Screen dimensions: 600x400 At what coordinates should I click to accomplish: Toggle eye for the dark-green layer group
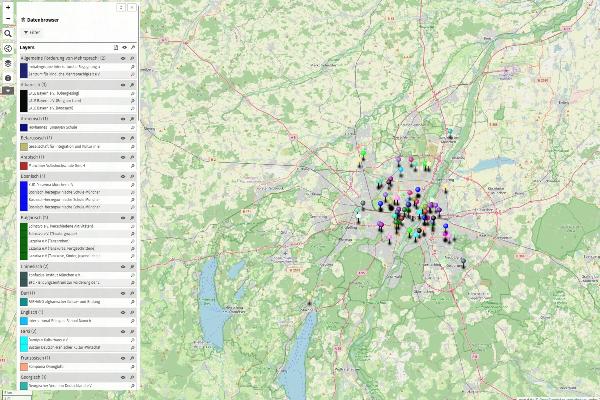[123, 218]
